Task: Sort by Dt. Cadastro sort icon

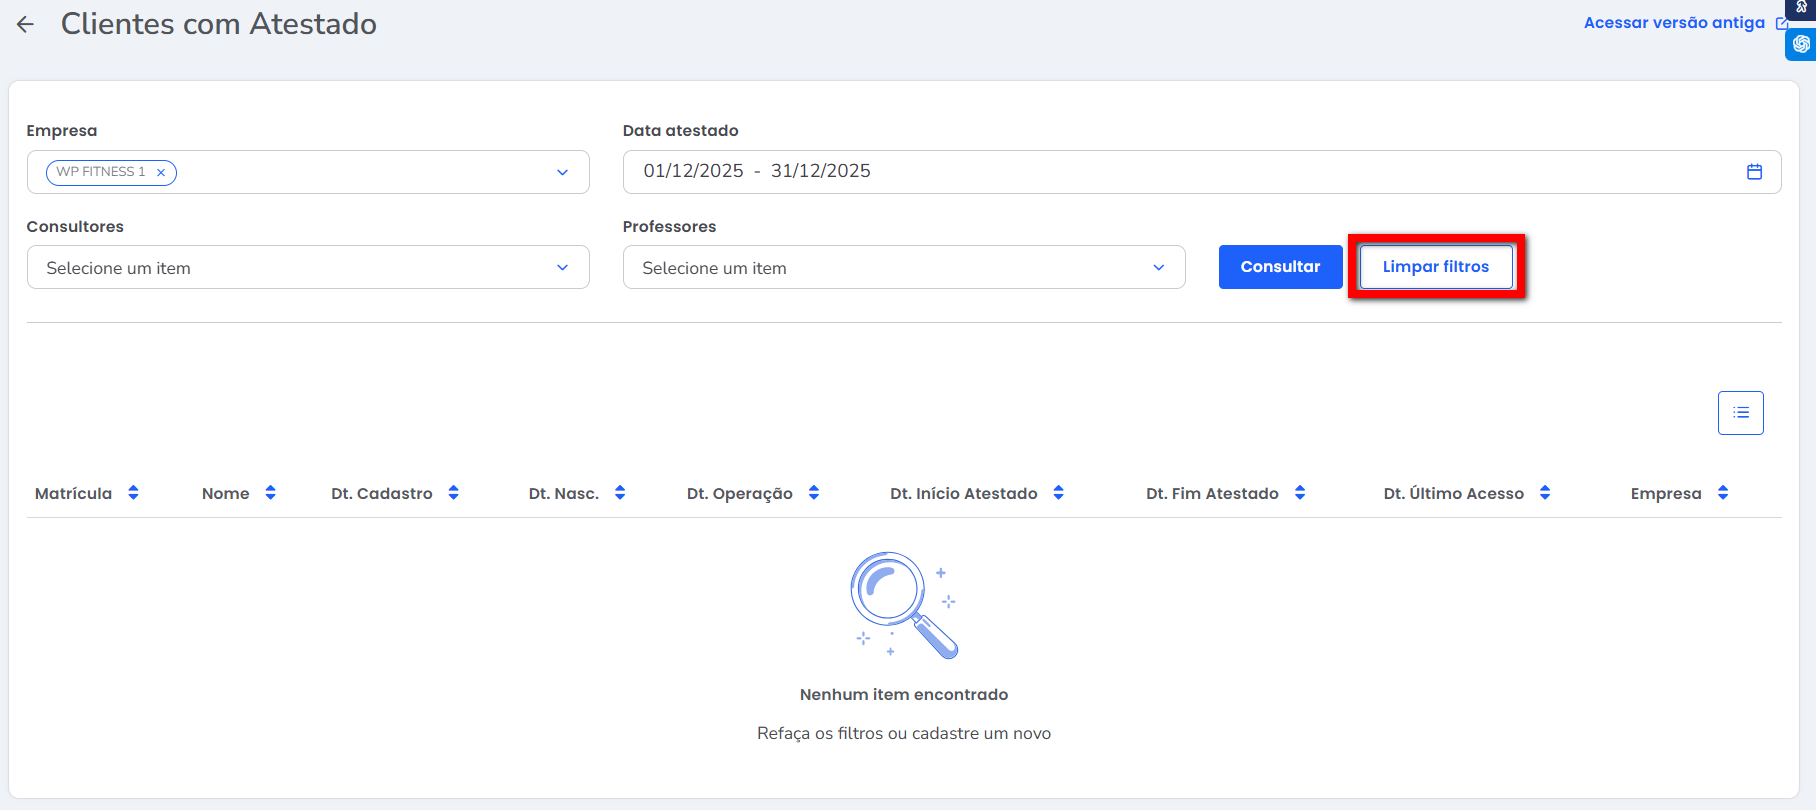Action: click(454, 493)
